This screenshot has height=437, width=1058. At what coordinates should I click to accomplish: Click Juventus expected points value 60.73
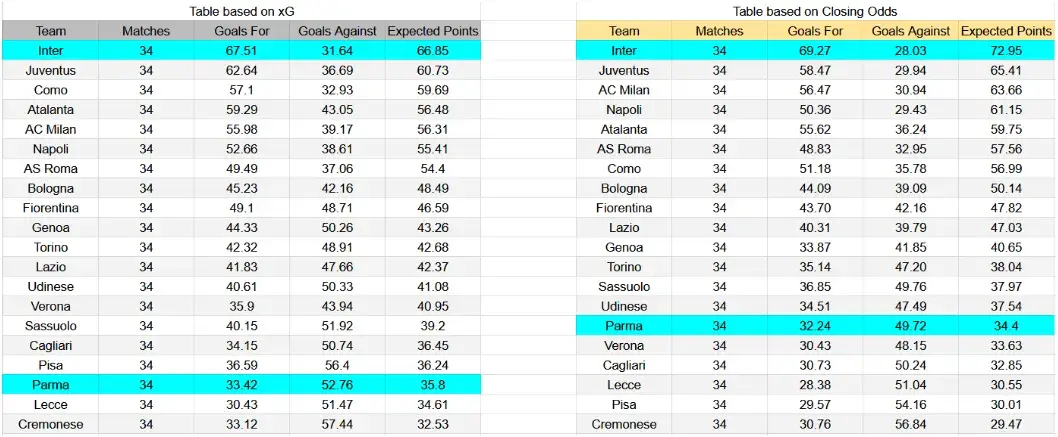[x=433, y=70]
